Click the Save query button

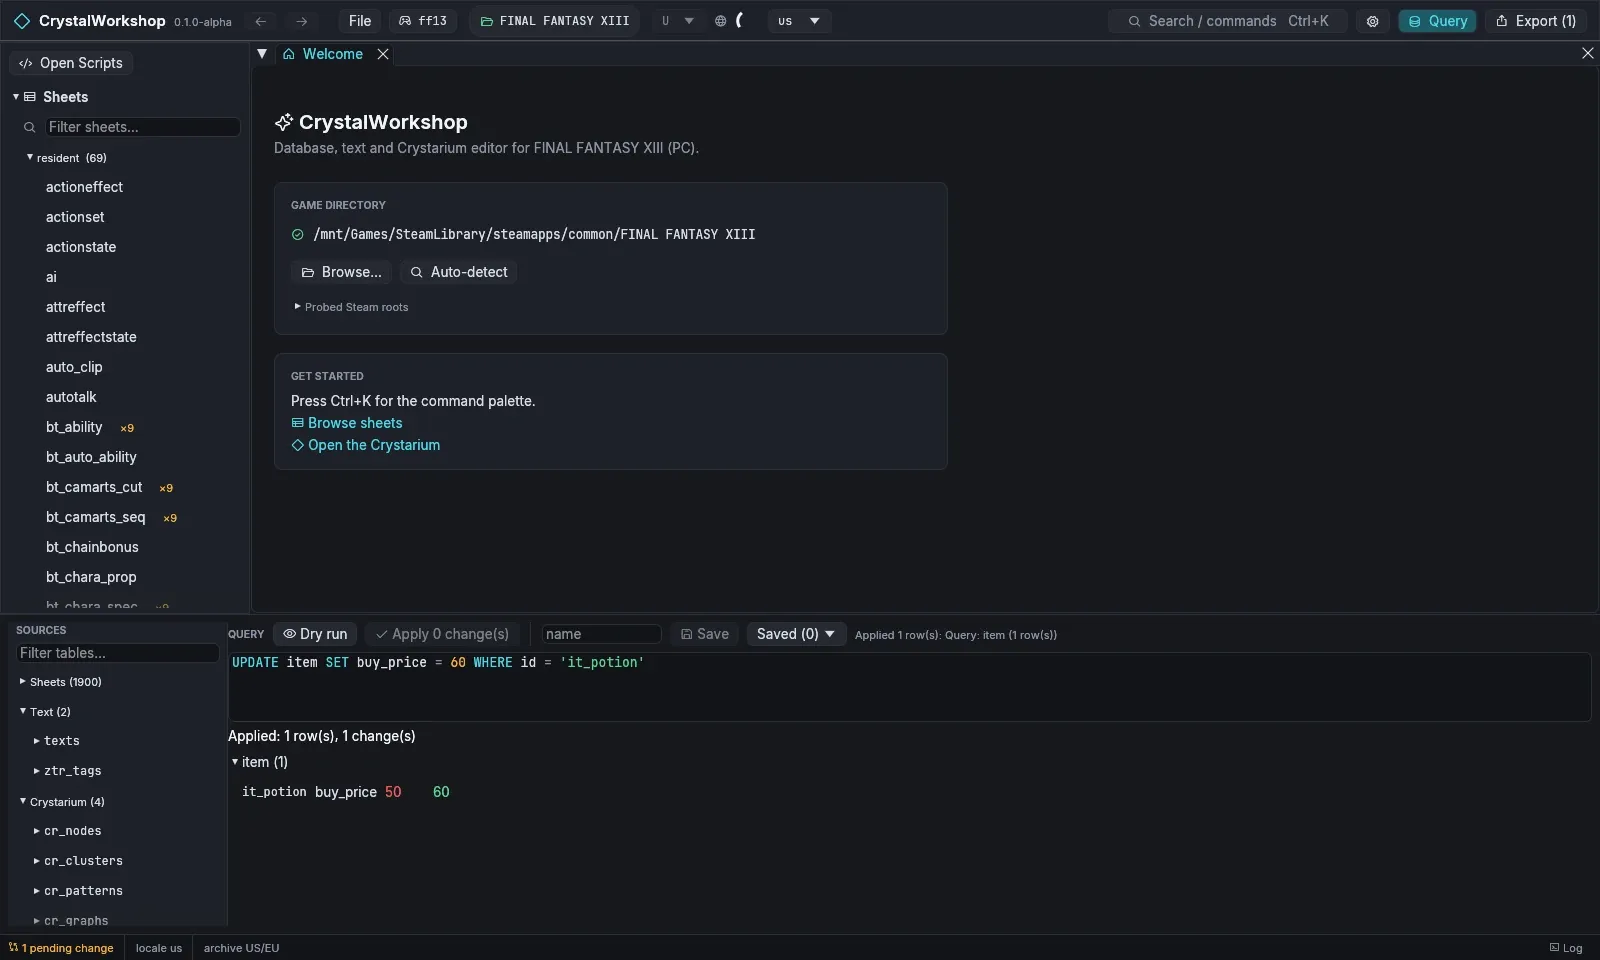pyautogui.click(x=705, y=634)
